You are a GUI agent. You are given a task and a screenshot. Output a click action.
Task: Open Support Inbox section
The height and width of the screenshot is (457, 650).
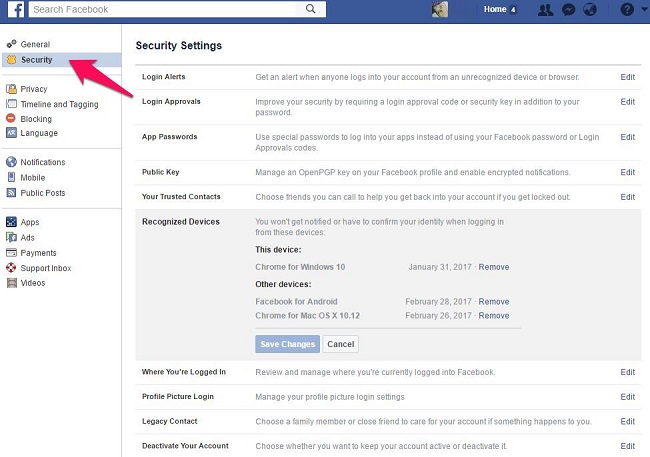[46, 268]
